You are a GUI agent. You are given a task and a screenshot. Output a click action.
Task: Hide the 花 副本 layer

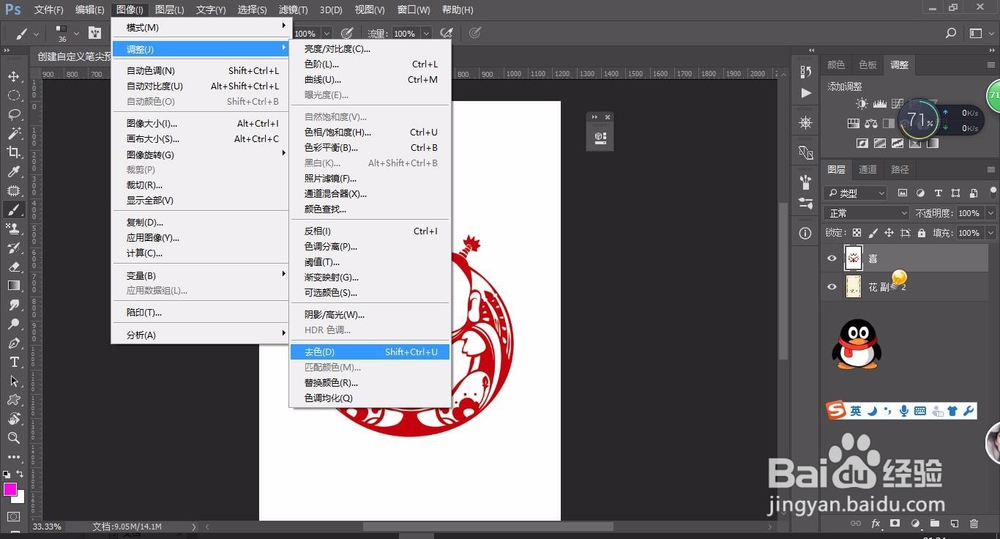[x=832, y=287]
